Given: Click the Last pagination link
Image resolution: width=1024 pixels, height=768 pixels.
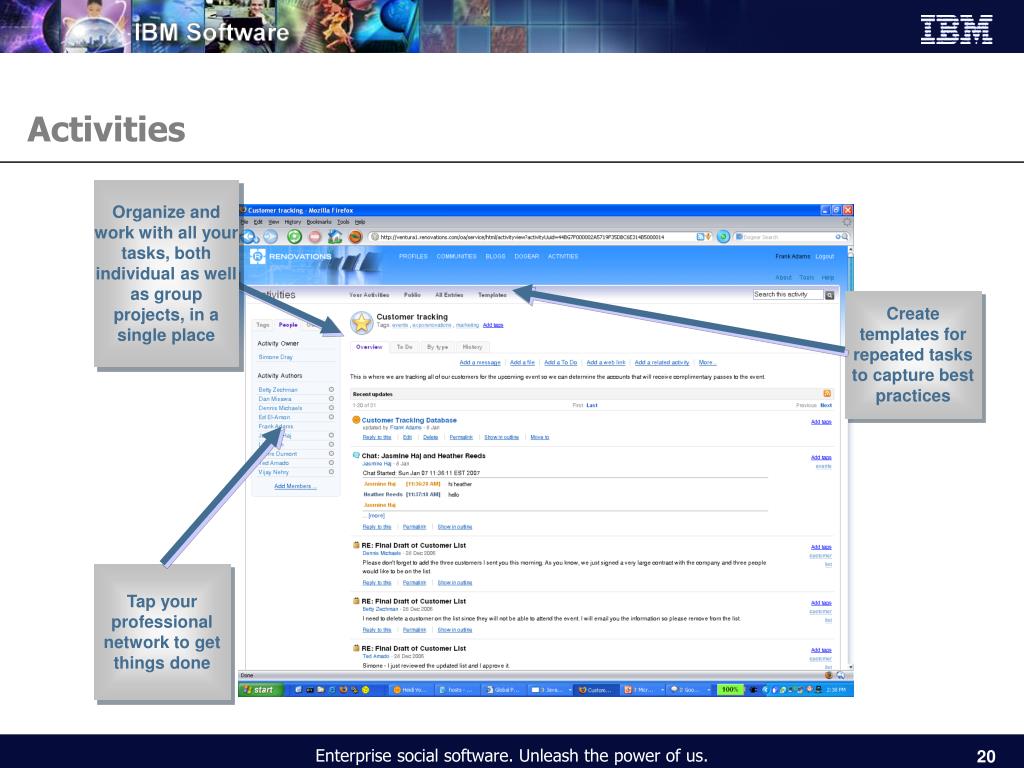Looking at the screenshot, I should click(592, 406).
